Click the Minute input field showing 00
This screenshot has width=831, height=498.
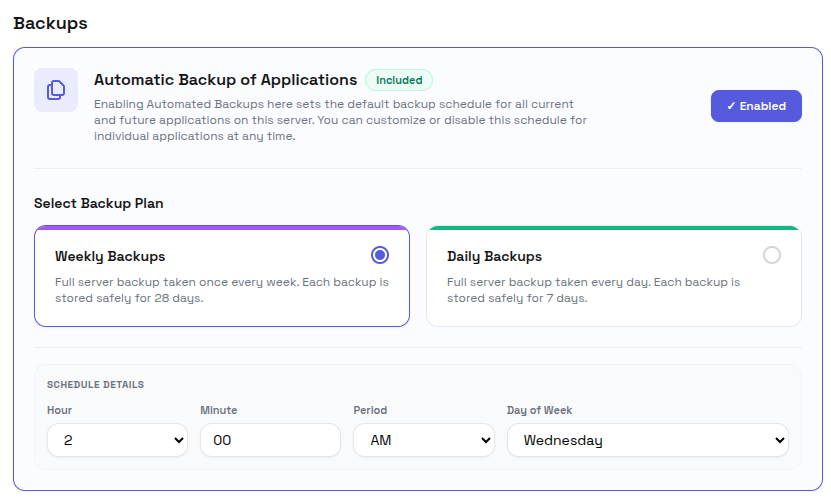270,440
